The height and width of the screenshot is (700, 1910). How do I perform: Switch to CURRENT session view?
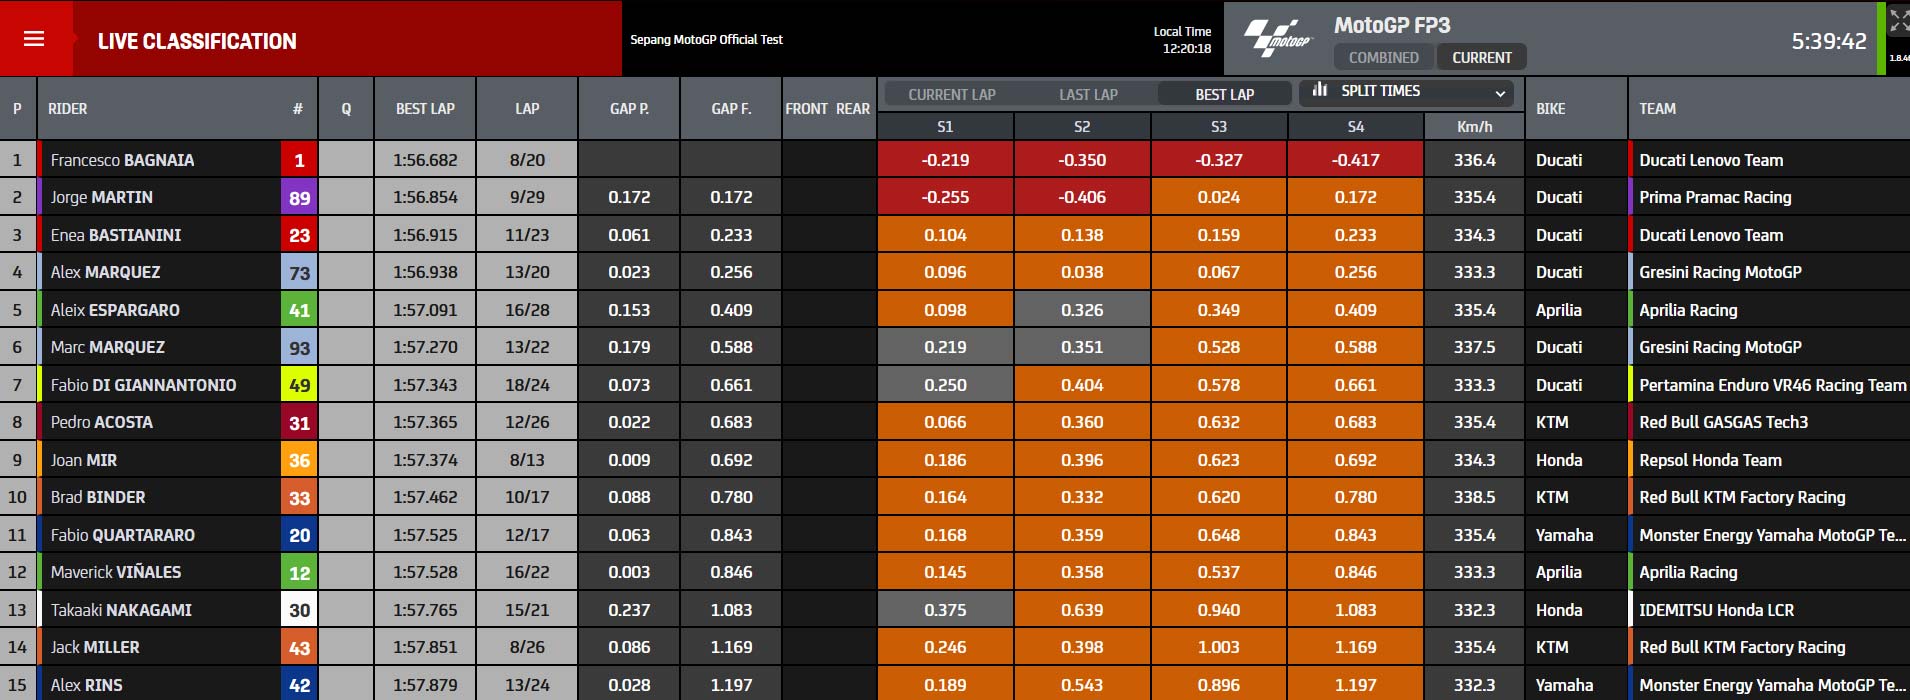(x=1481, y=58)
